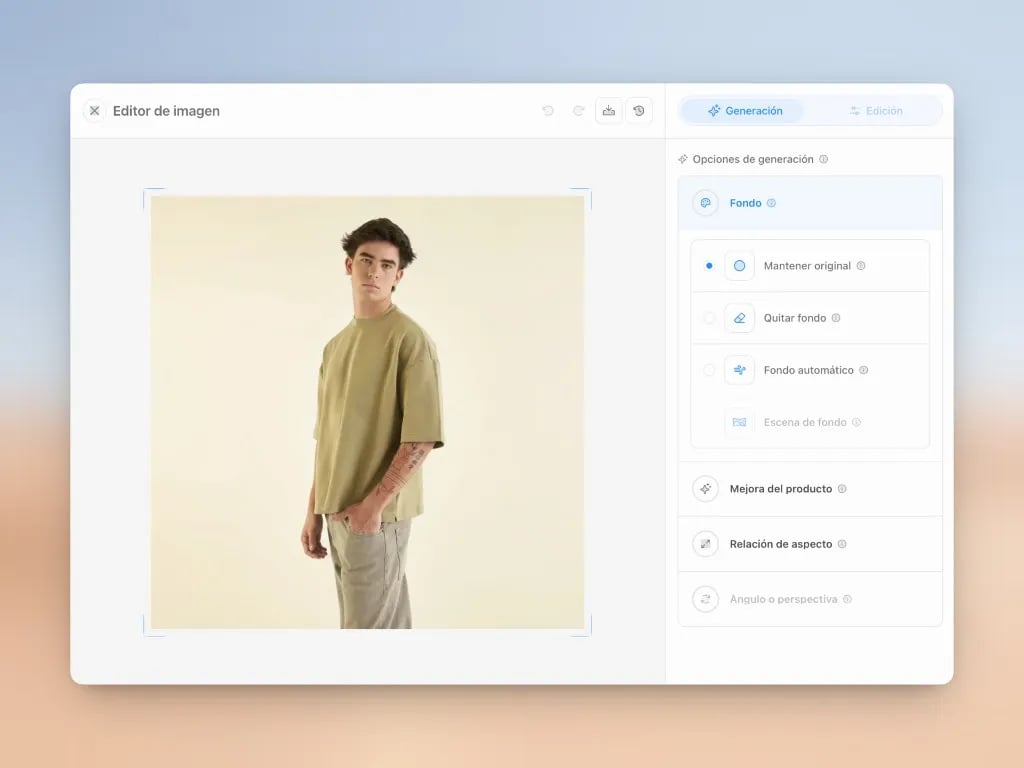1024x768 pixels.
Task: Show info for Relación de aspecto
Action: (842, 544)
